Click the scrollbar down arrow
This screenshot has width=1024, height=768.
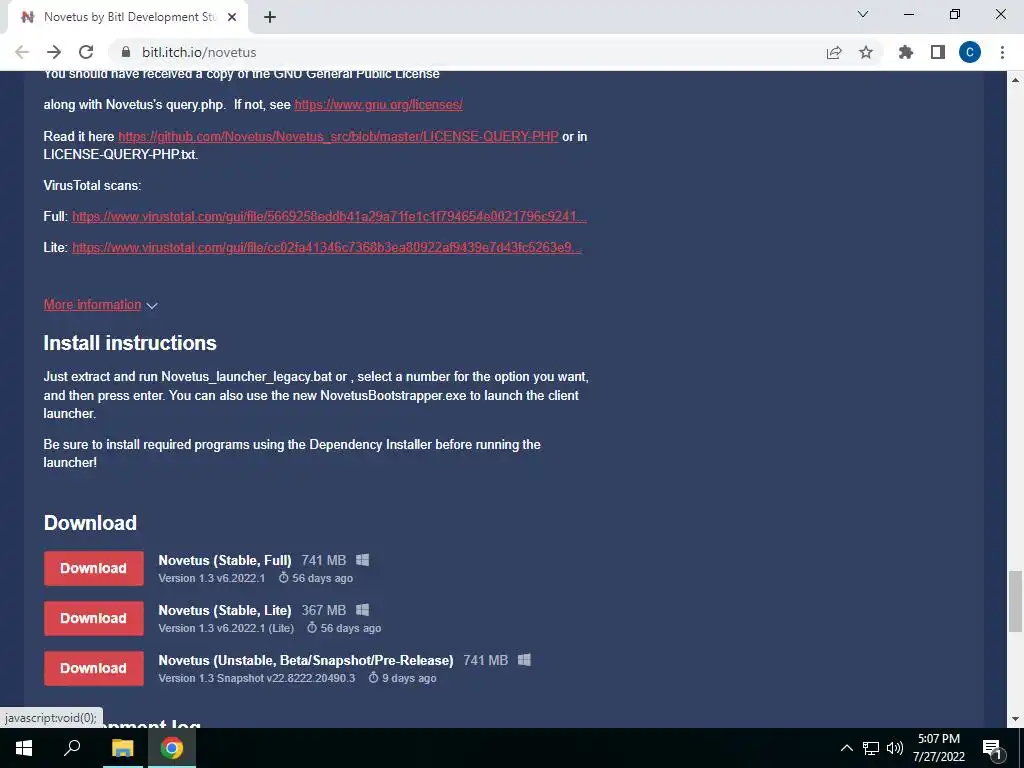[1016, 719]
